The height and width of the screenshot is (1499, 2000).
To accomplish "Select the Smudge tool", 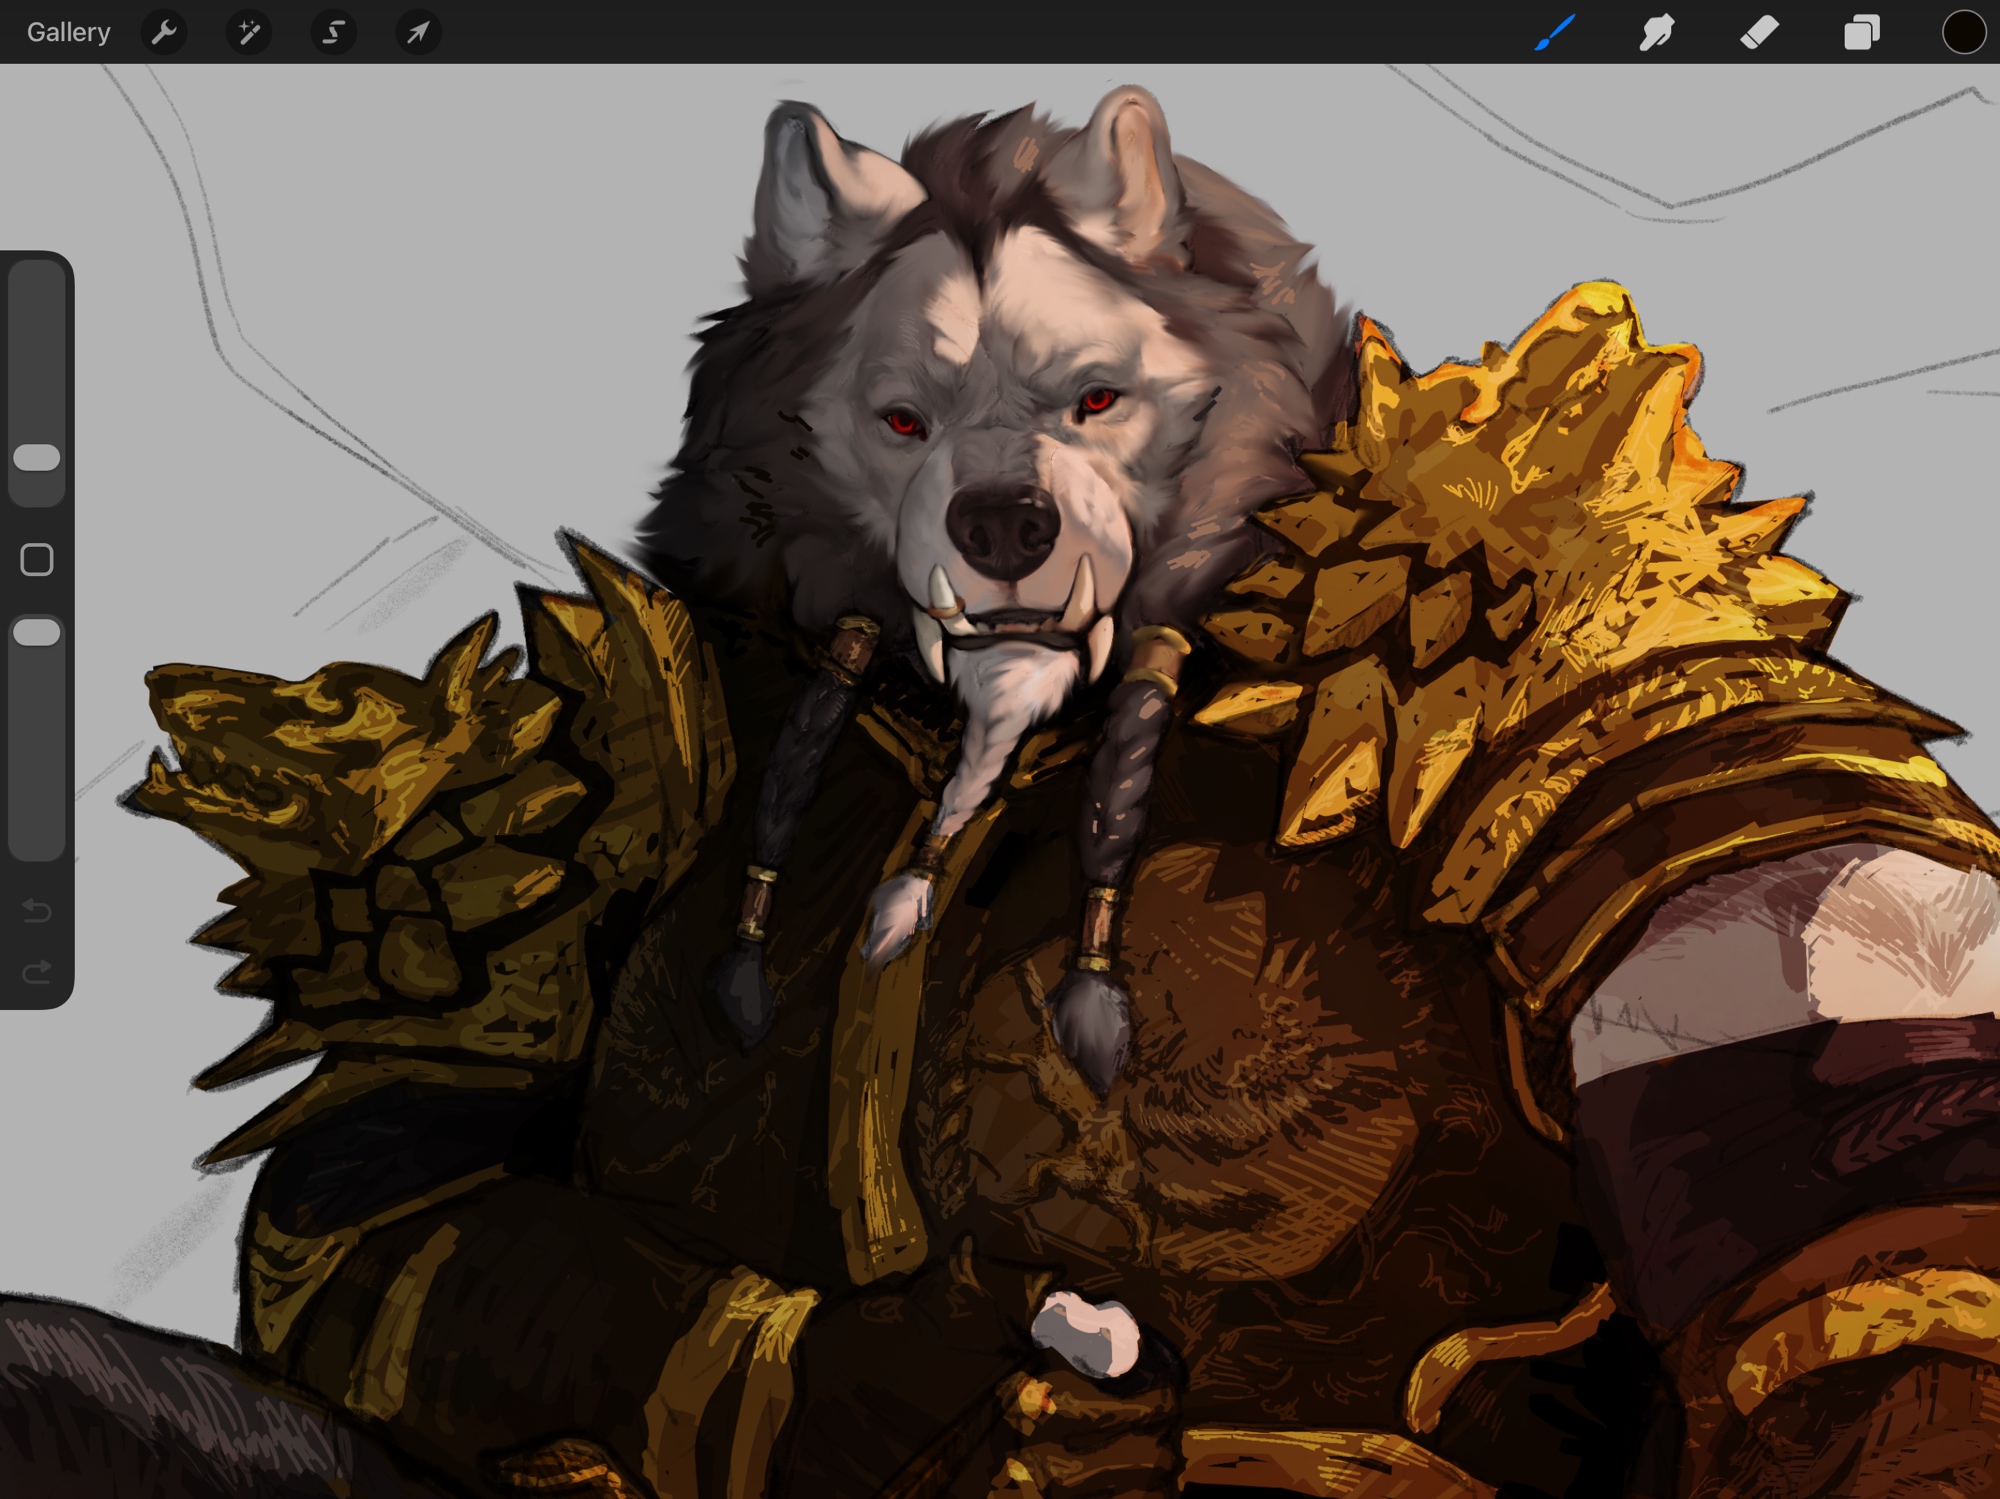I will point(1657,32).
